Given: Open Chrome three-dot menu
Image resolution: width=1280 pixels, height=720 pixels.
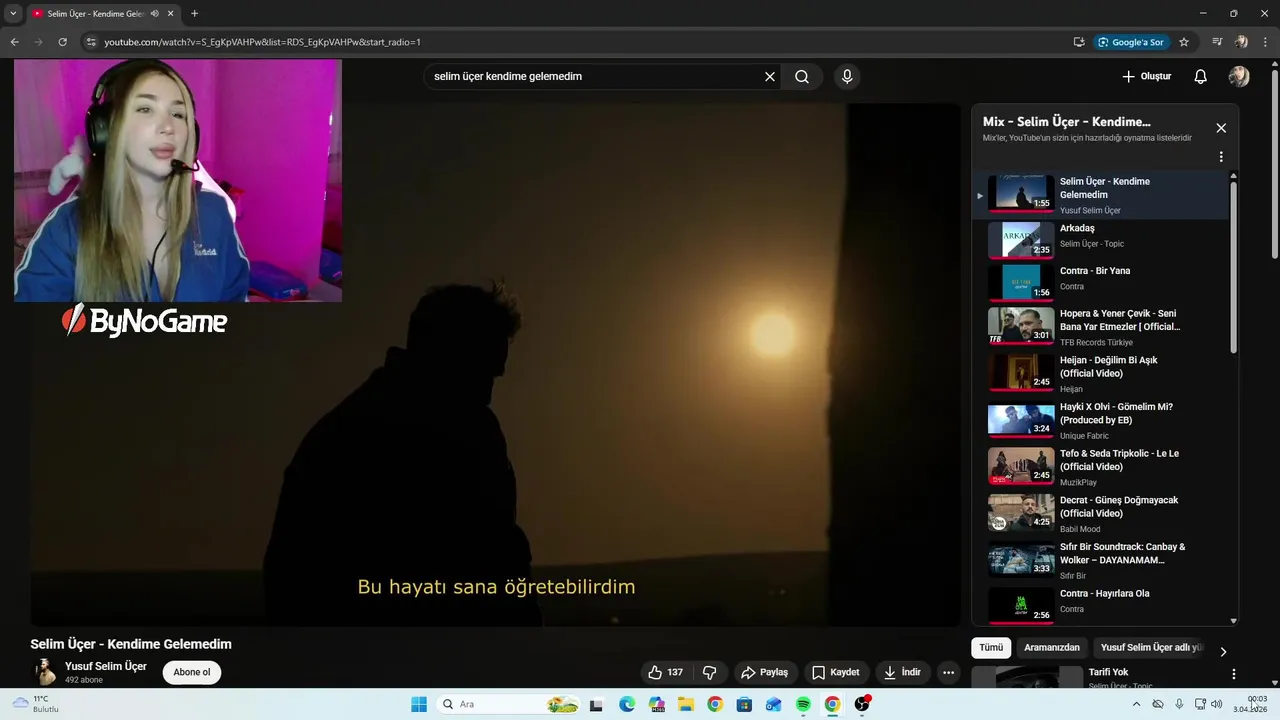Looking at the screenshot, I should [1264, 42].
